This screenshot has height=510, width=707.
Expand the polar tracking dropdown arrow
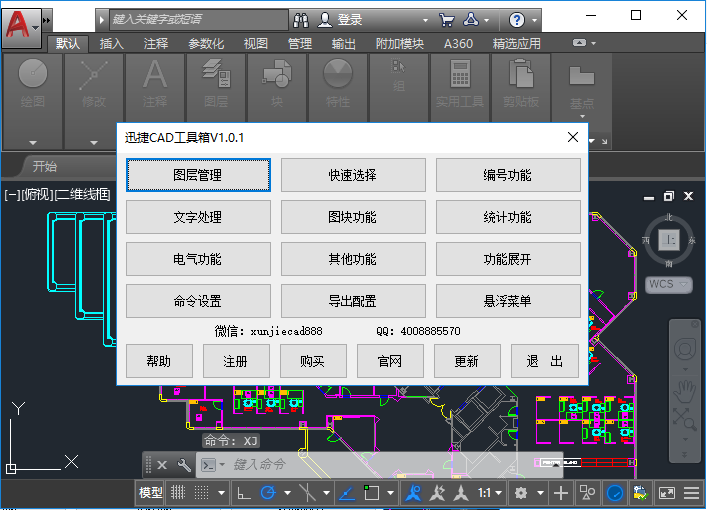pos(287,493)
